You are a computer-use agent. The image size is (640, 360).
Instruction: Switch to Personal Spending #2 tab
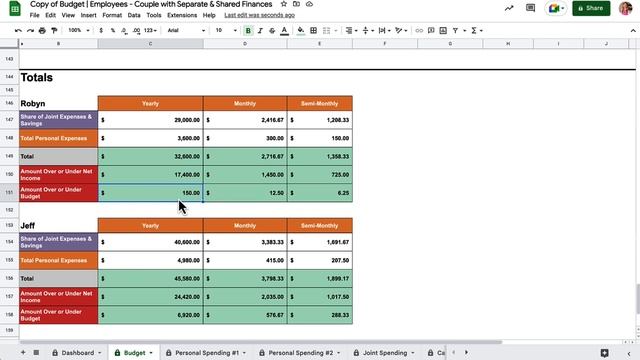(x=300, y=353)
